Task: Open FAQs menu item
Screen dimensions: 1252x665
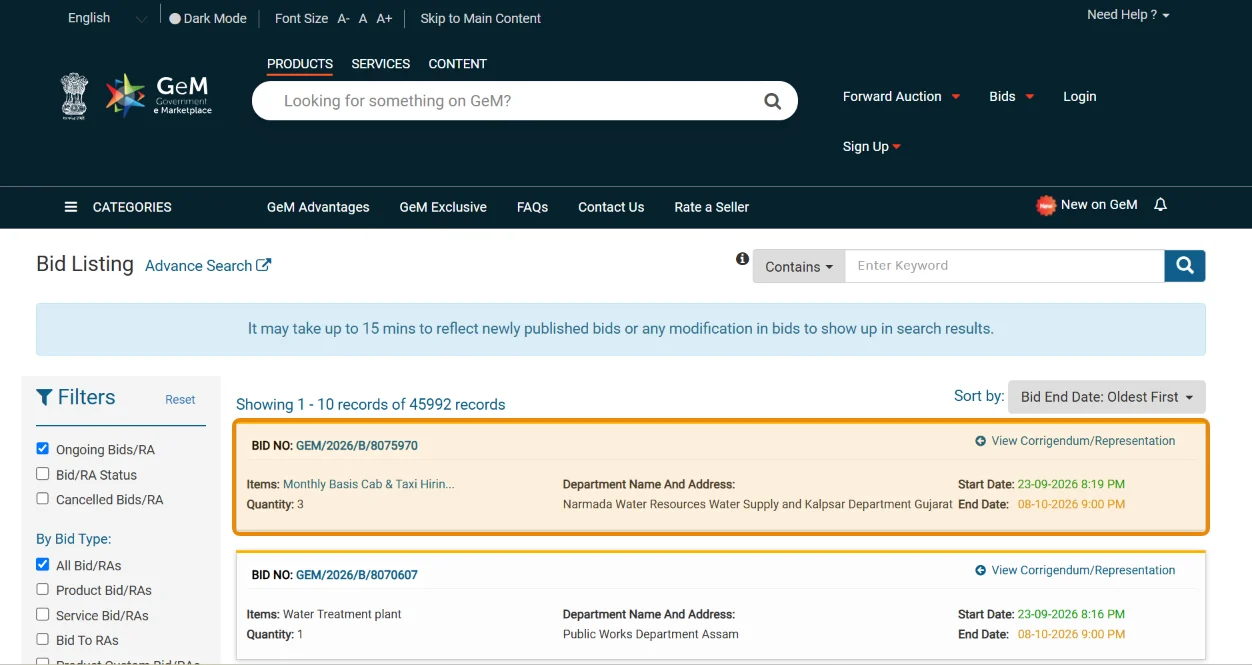Action: click(532, 207)
